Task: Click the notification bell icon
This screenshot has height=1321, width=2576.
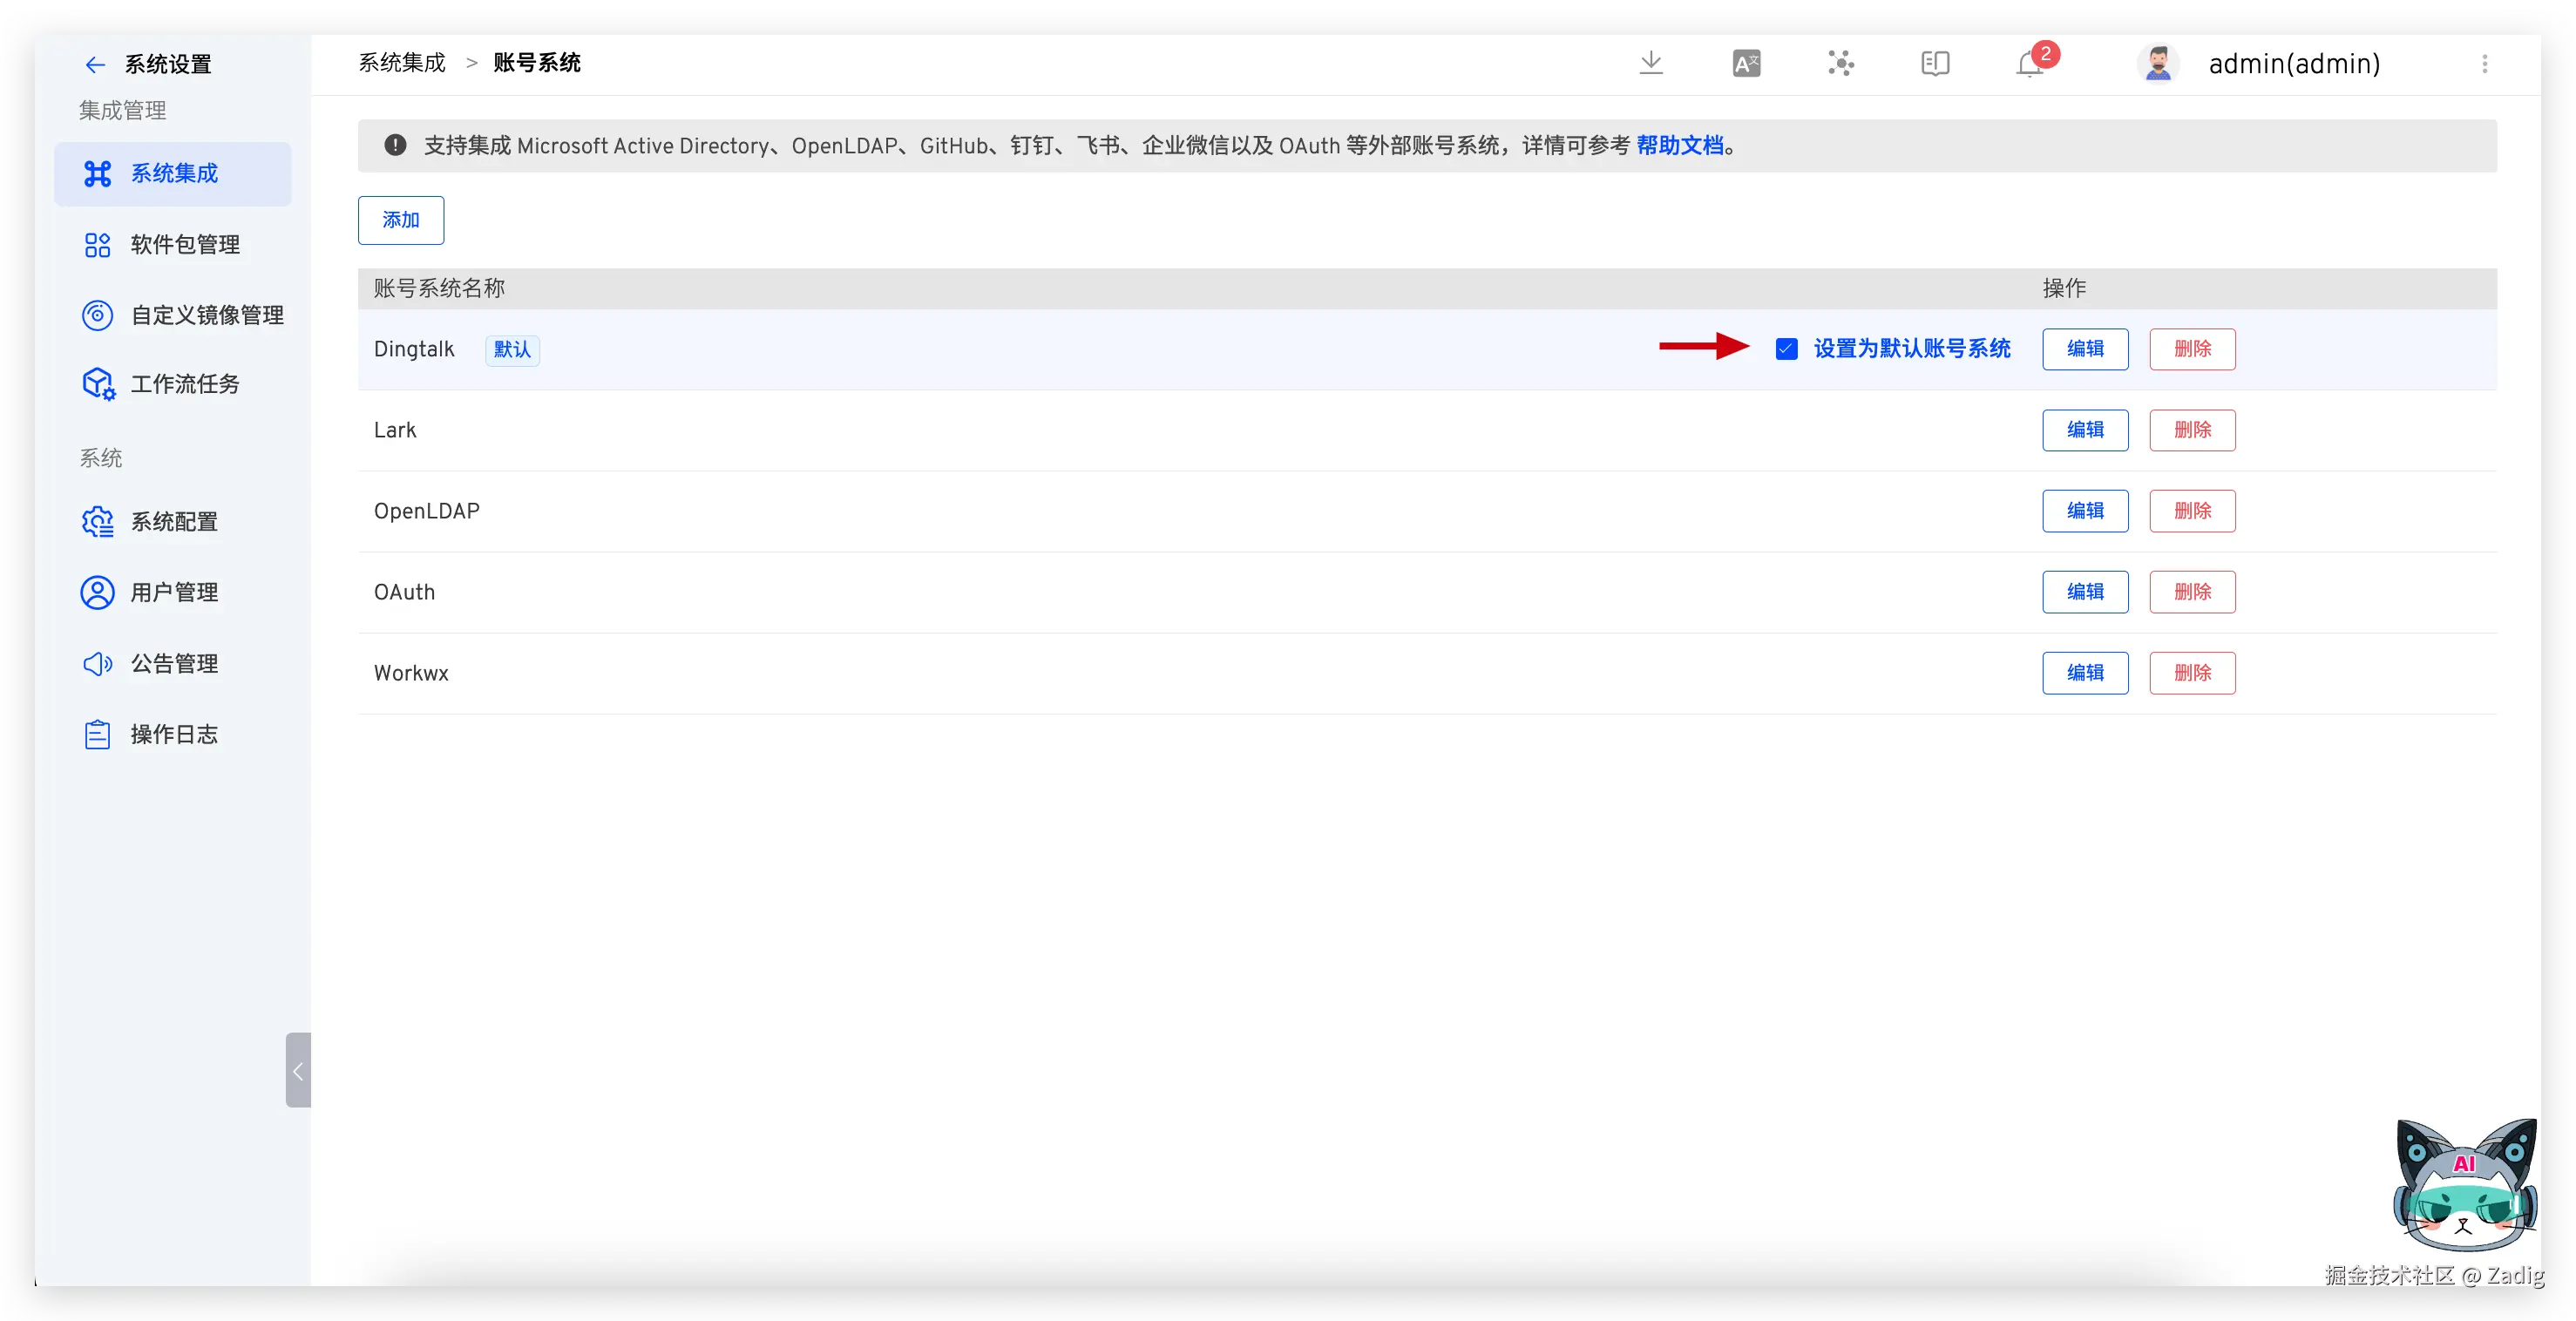Action: pyautogui.click(x=2029, y=65)
